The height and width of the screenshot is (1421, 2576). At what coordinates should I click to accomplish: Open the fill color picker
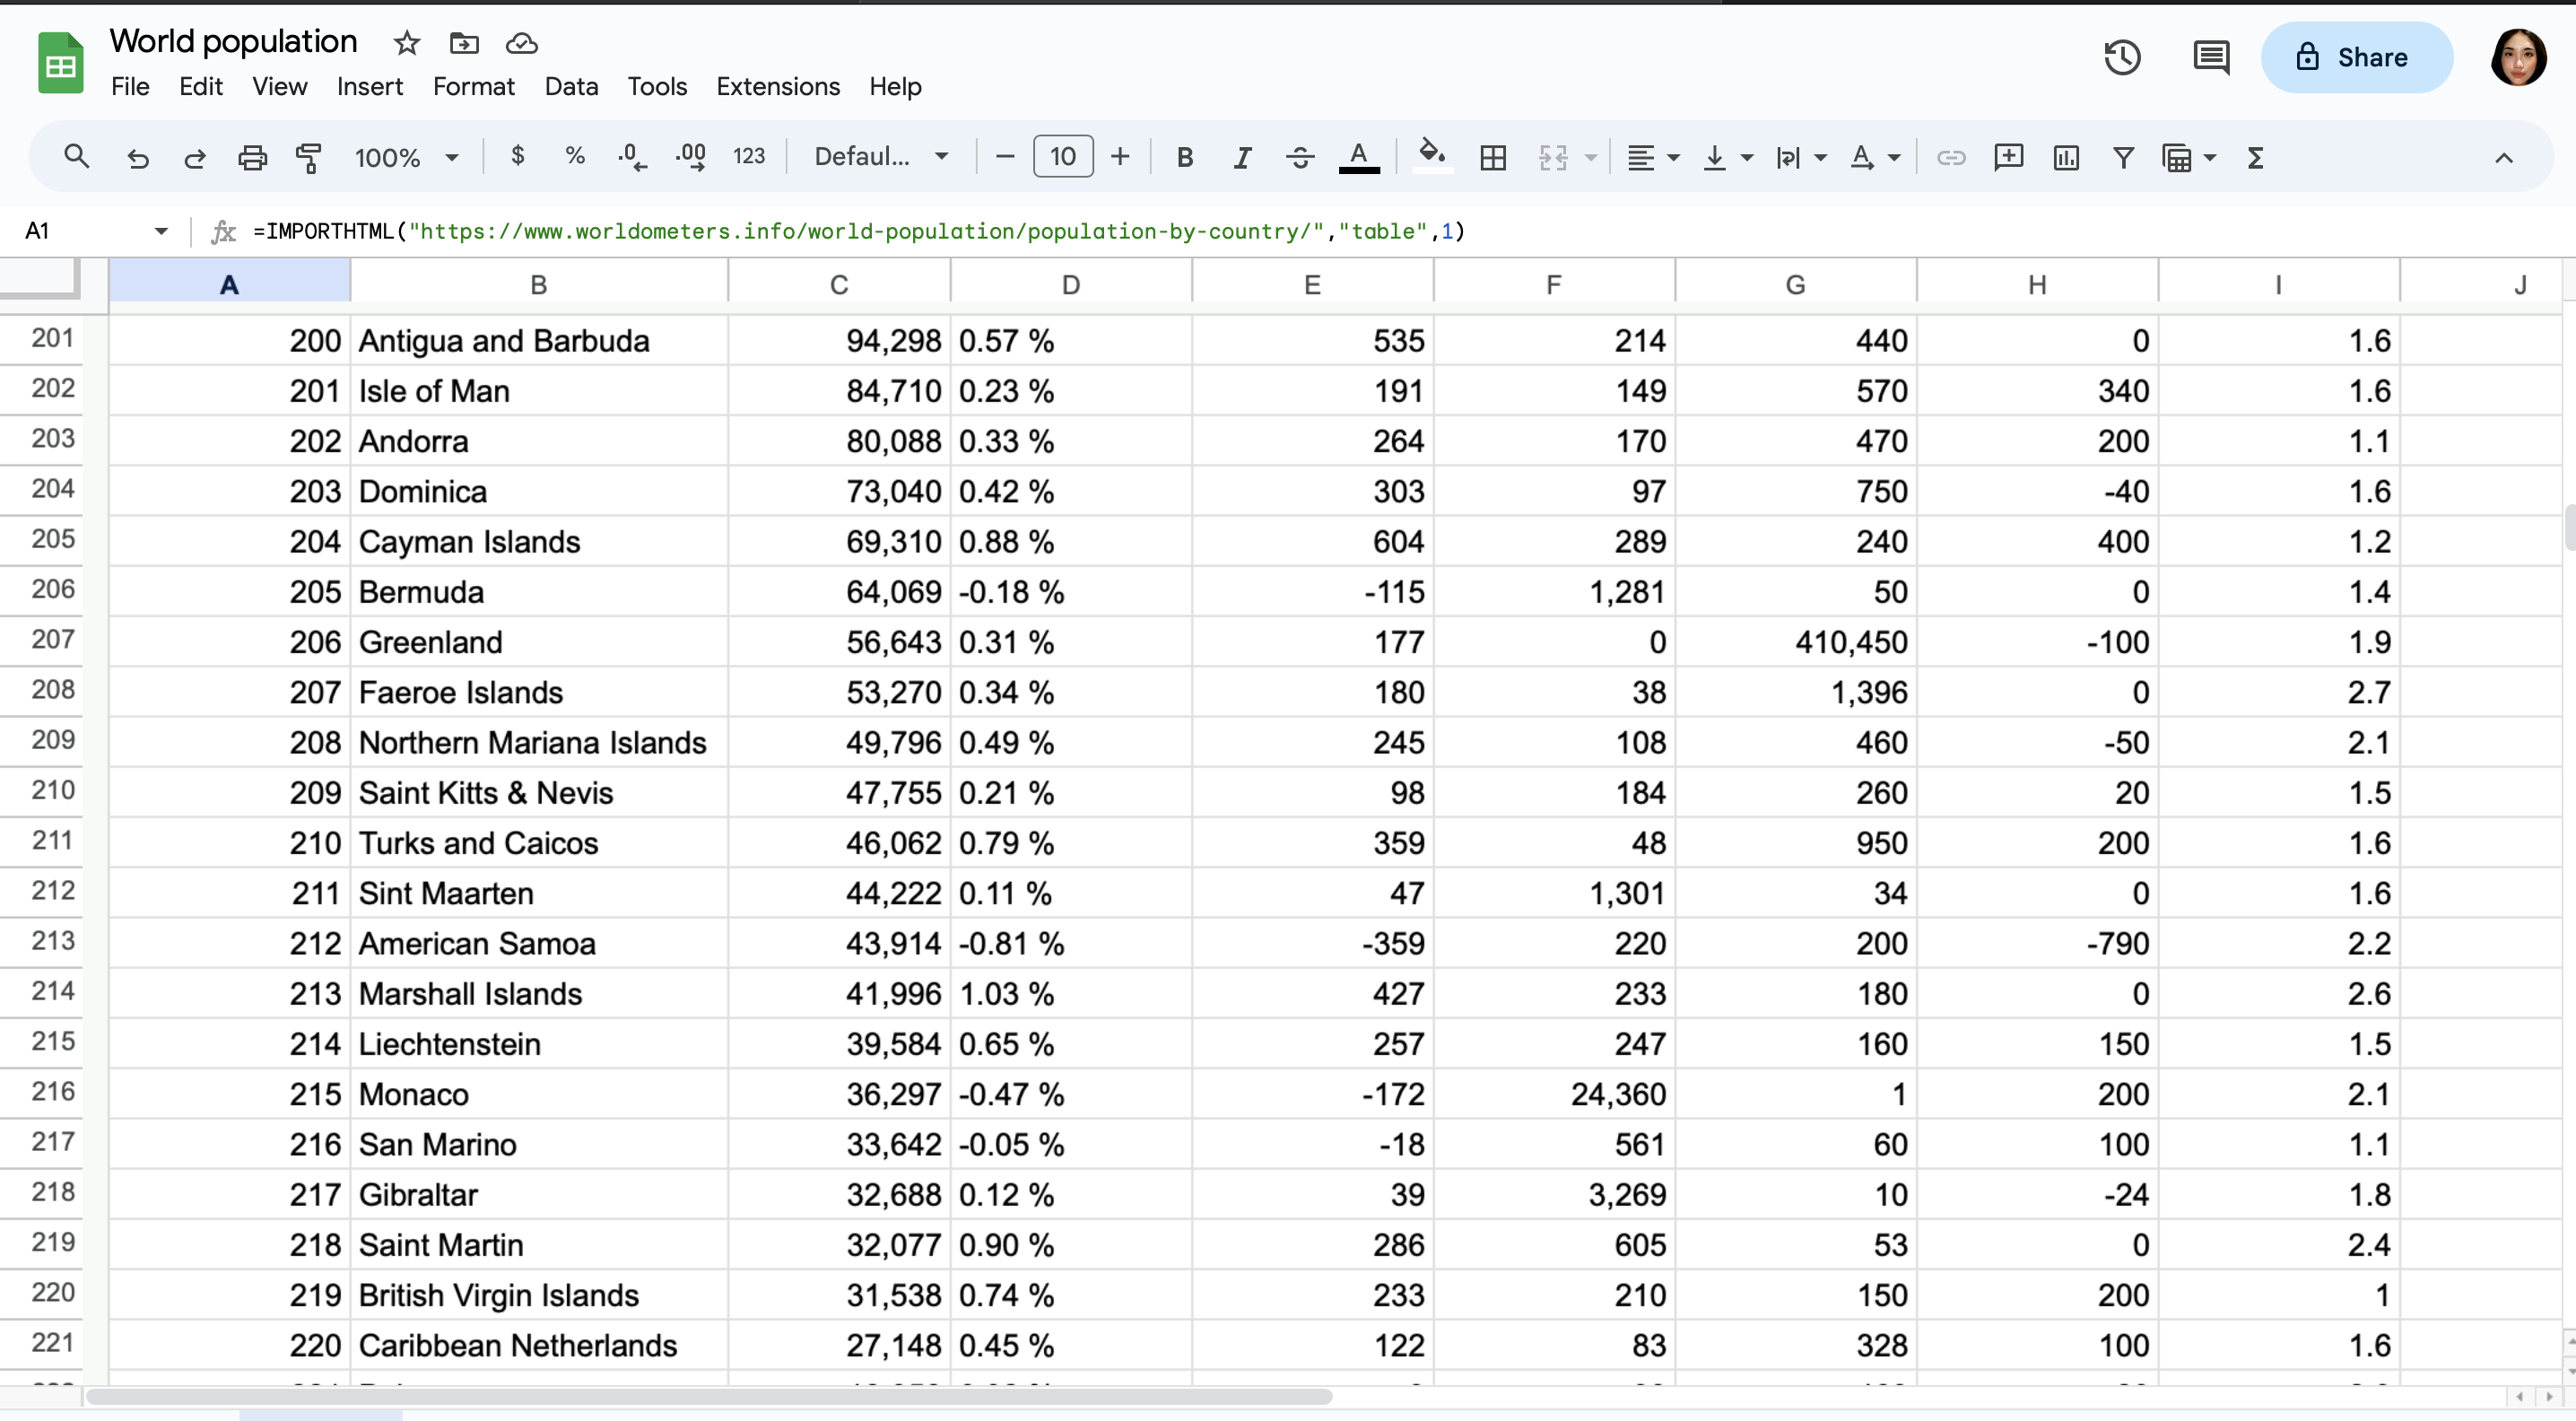tap(1432, 157)
